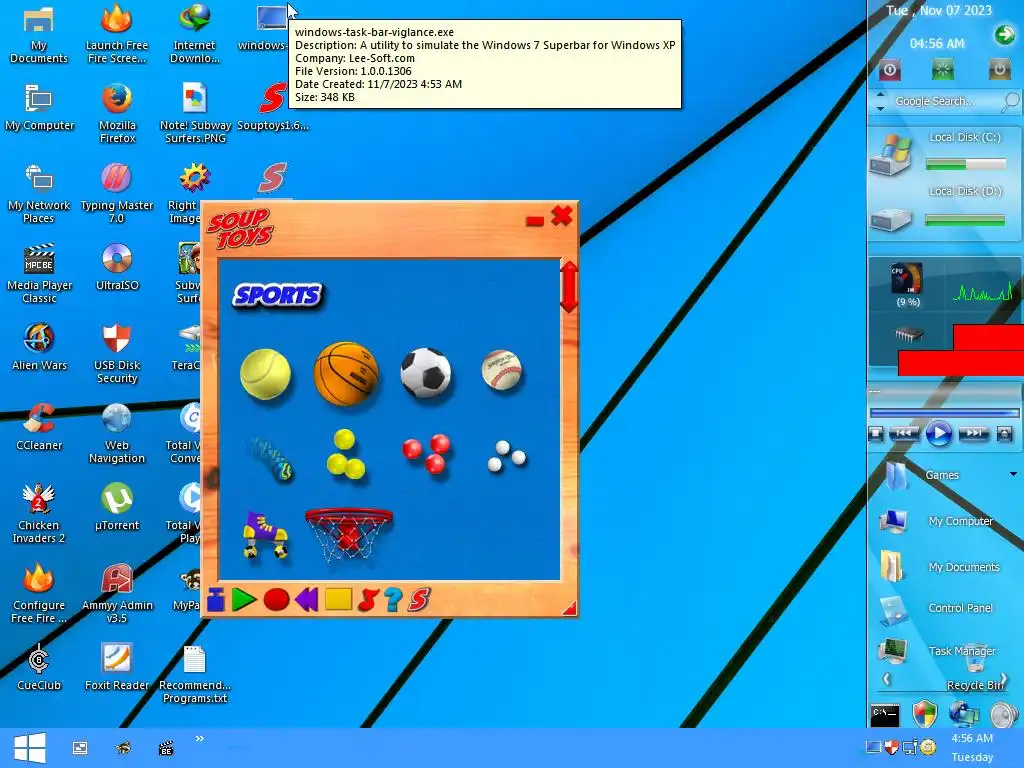This screenshot has width=1024, height=768.
Task: Open UltraISO desktop icon
Action: pos(117,266)
